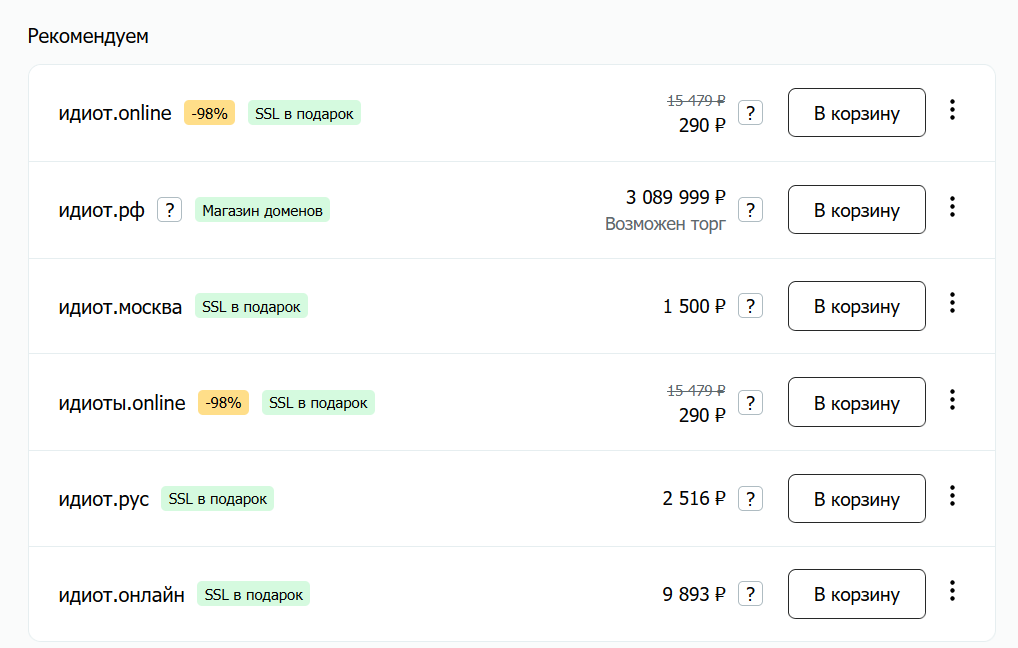Click the -98% discount badge for идиот.online
Screen dimensions: 1018x648
[210, 113]
